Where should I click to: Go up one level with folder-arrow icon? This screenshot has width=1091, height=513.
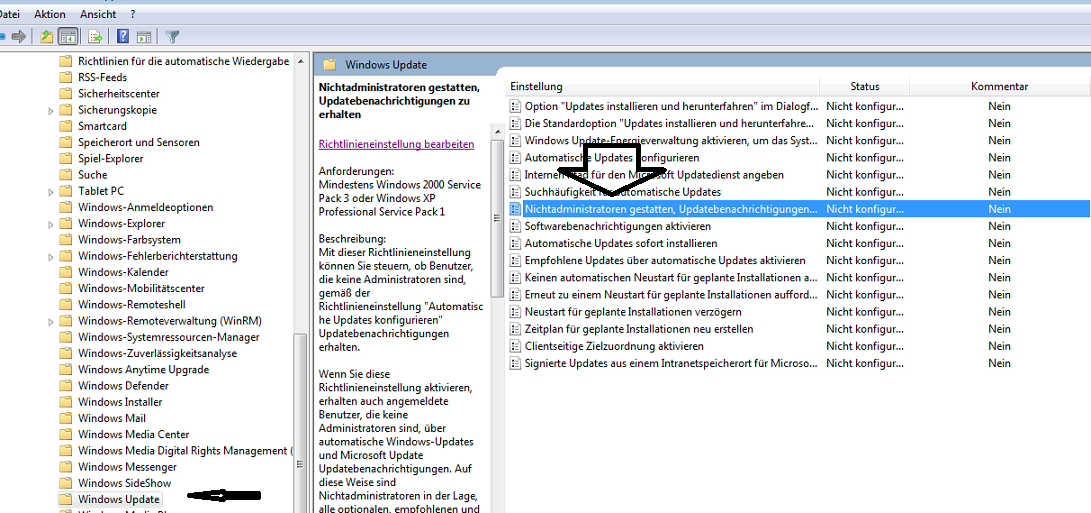47,36
